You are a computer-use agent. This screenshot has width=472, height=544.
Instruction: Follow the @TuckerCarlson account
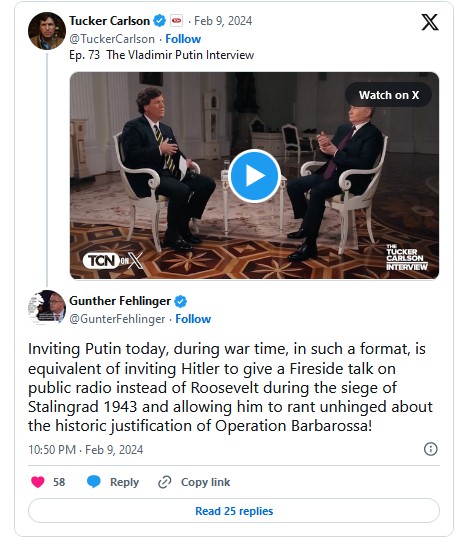pos(183,39)
